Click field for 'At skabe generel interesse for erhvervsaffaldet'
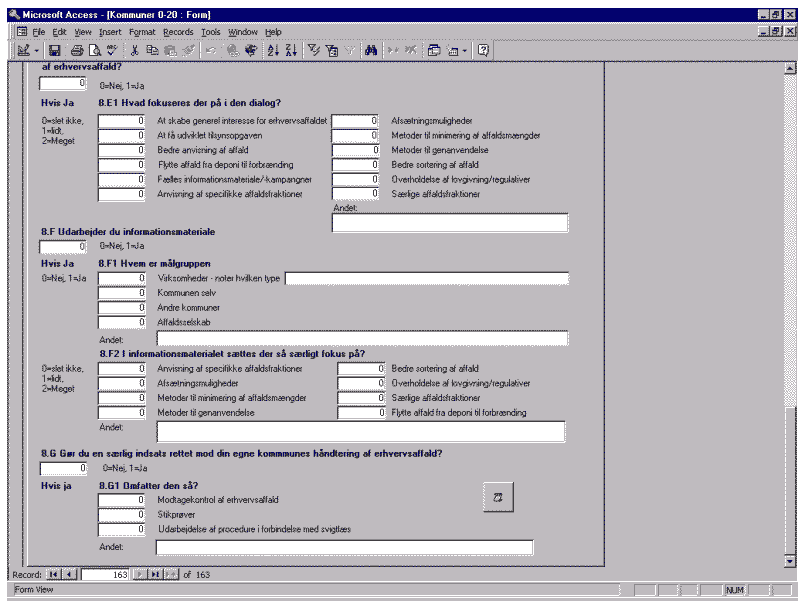The width and height of the screenshot is (806, 610). click(x=121, y=121)
